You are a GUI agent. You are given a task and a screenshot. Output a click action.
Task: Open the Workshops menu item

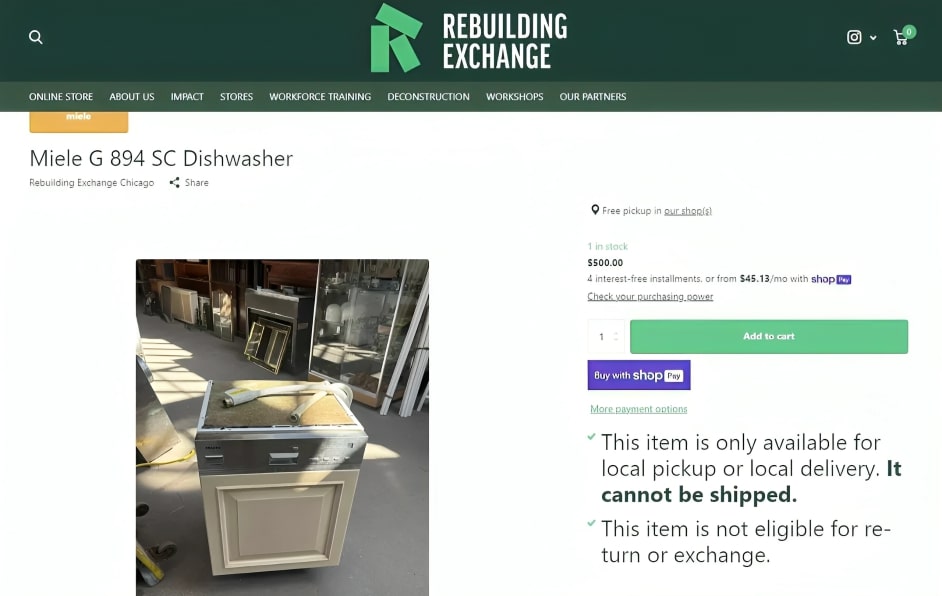pos(514,97)
